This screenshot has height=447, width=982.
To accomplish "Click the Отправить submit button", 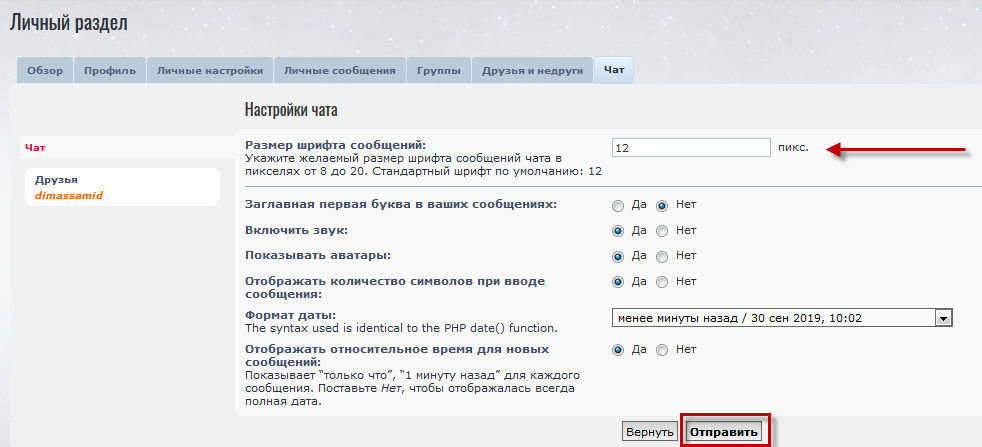I will pyautogui.click(x=724, y=432).
